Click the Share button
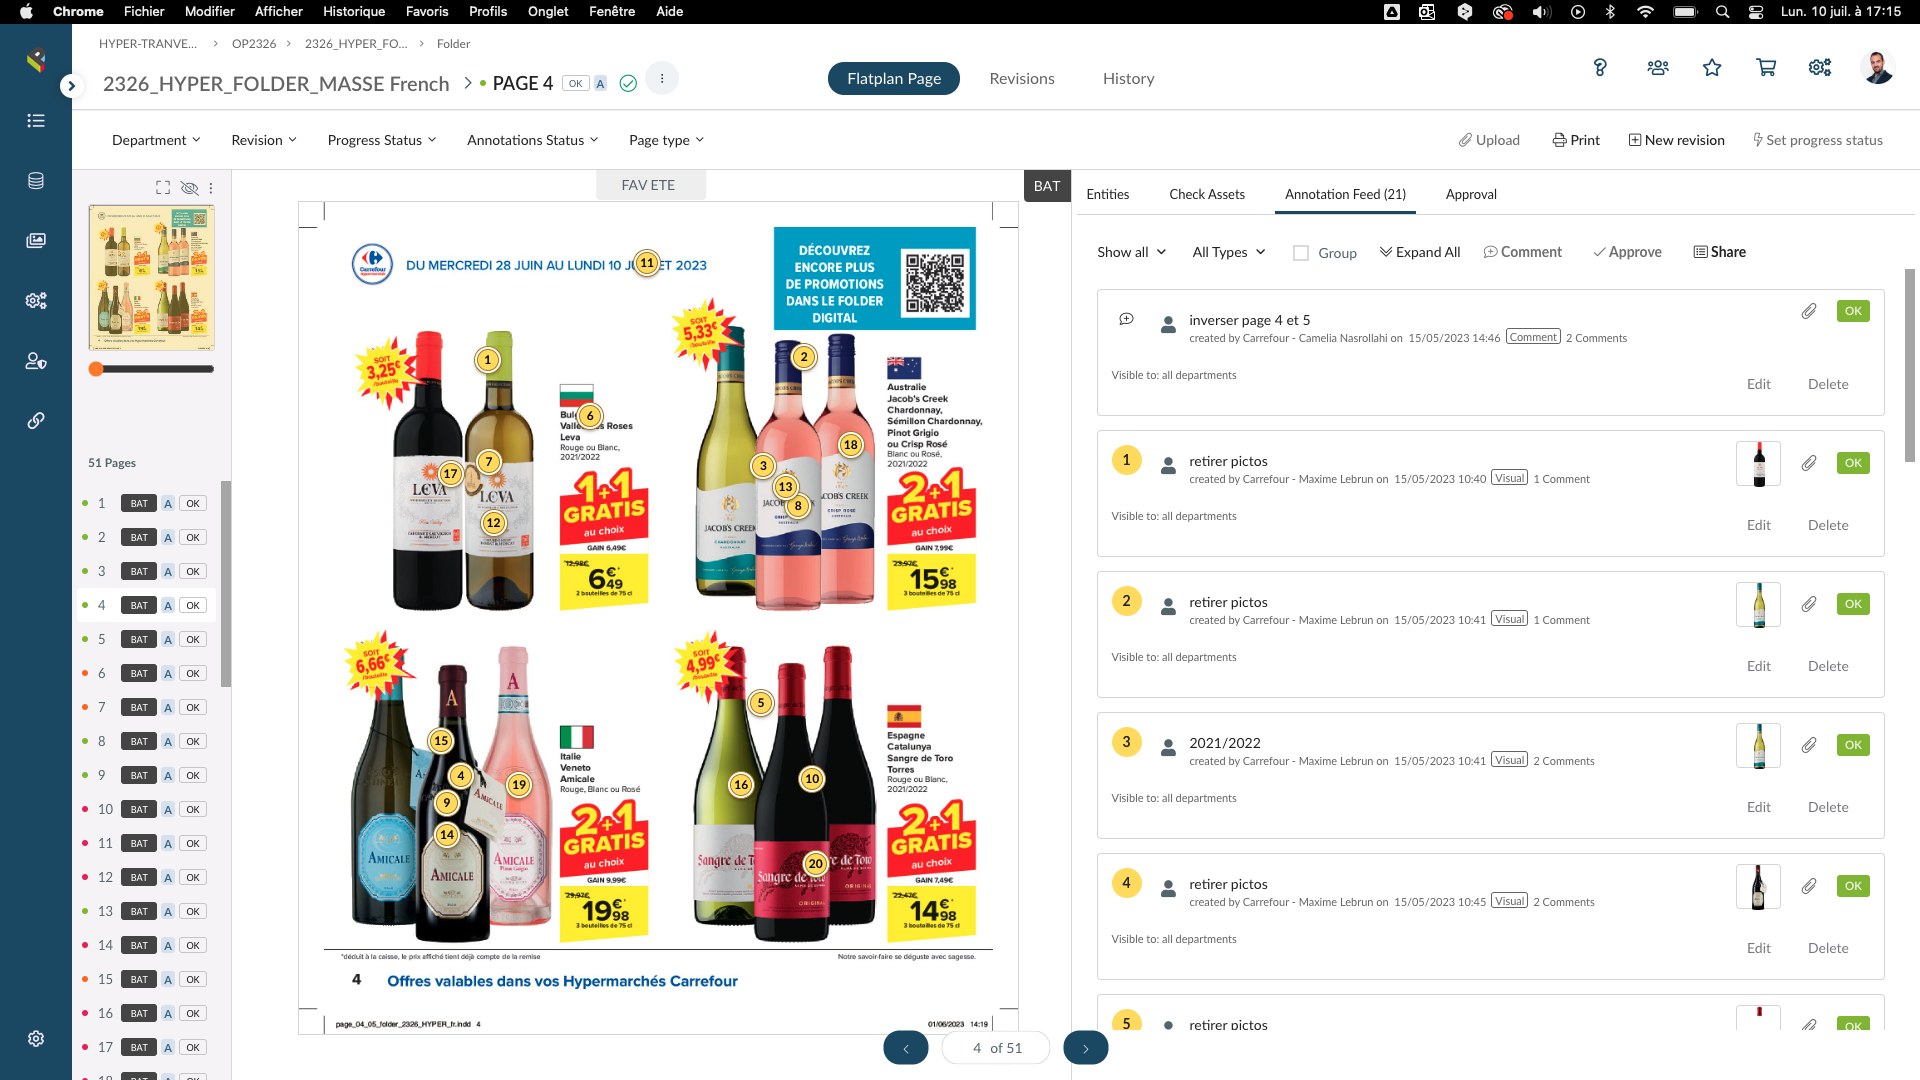 1720,252
